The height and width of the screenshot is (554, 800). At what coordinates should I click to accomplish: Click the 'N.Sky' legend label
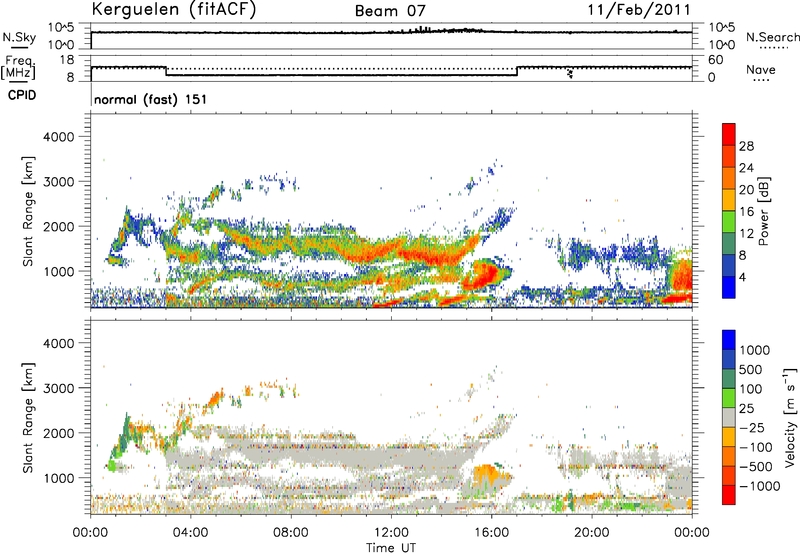19,37
